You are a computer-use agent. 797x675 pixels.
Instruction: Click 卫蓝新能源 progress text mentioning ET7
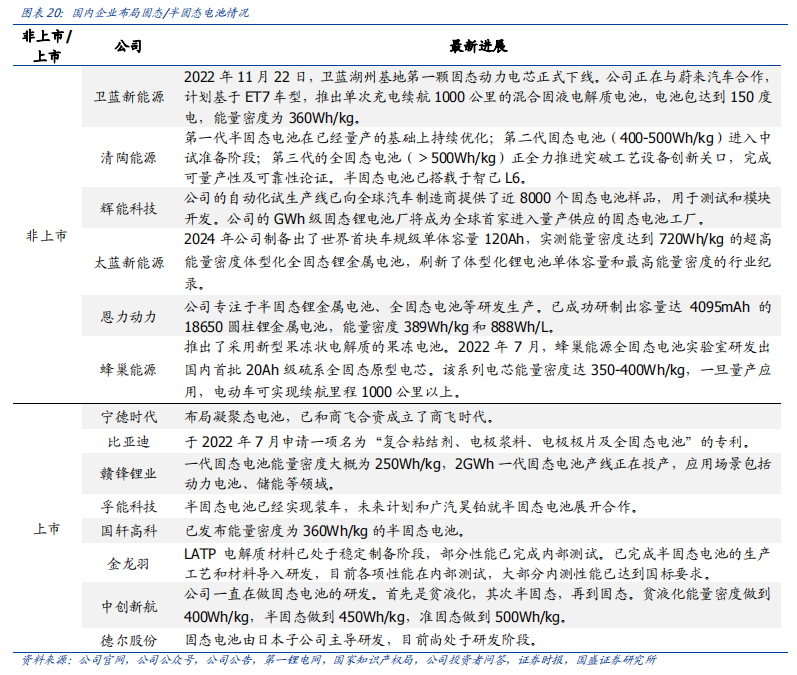click(478, 97)
